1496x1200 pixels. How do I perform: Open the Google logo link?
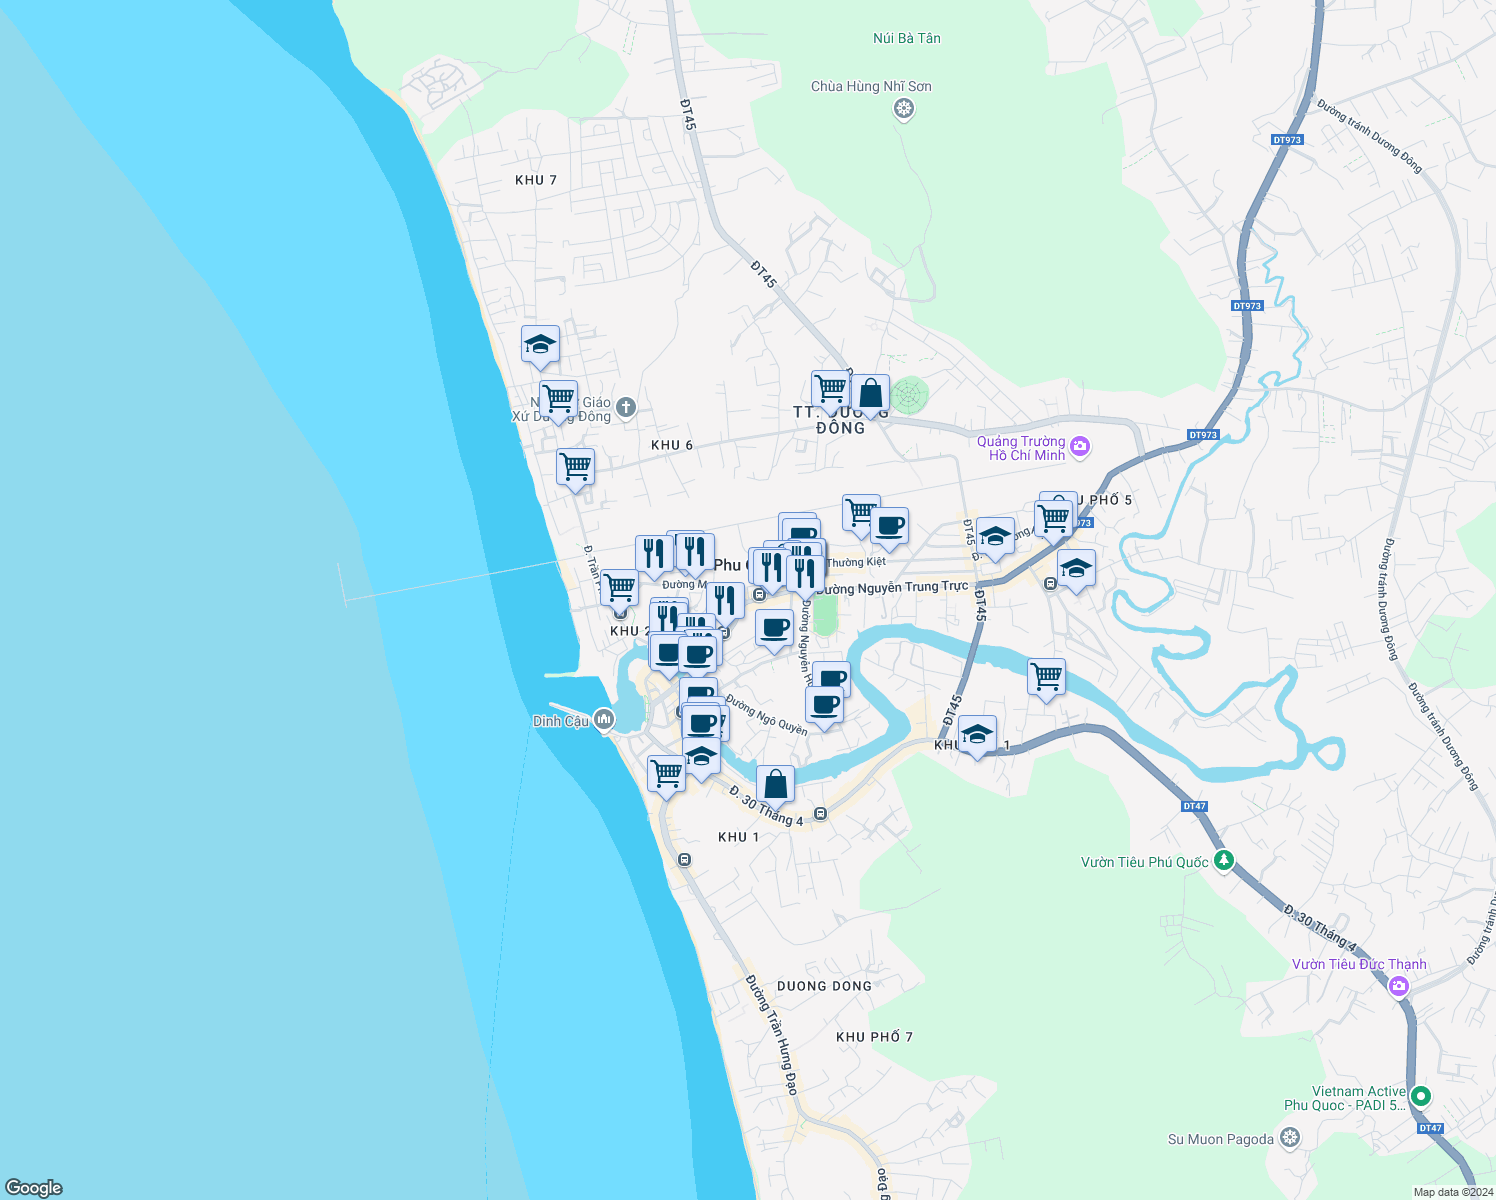click(x=32, y=1186)
